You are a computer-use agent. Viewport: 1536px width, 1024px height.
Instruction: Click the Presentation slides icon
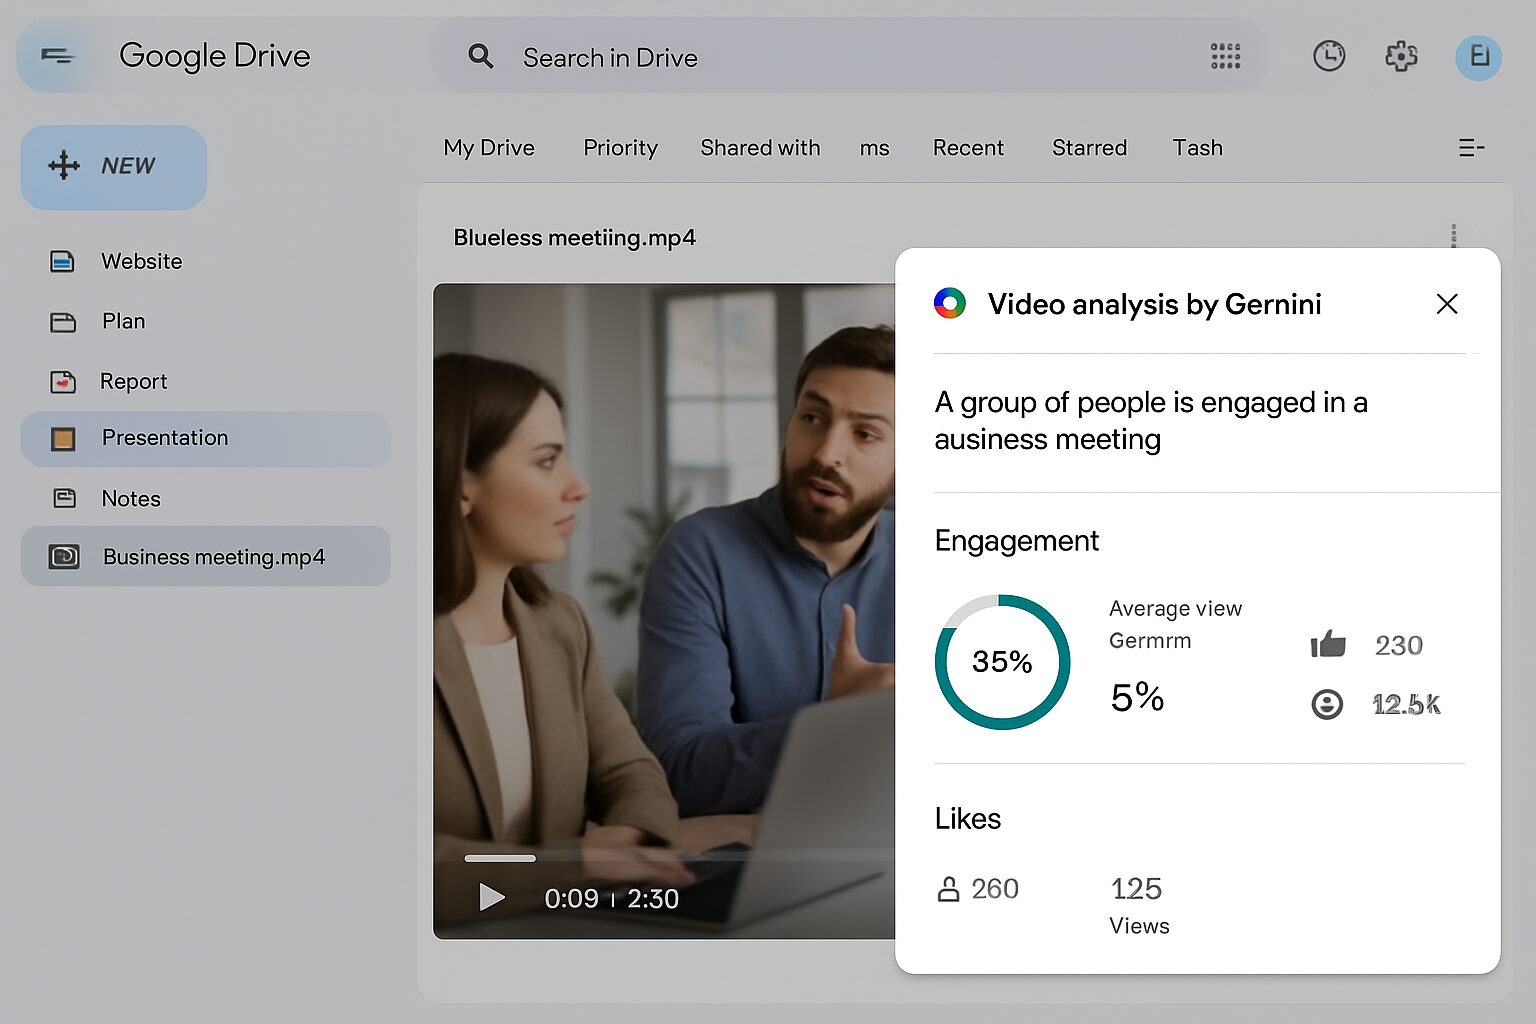63,438
